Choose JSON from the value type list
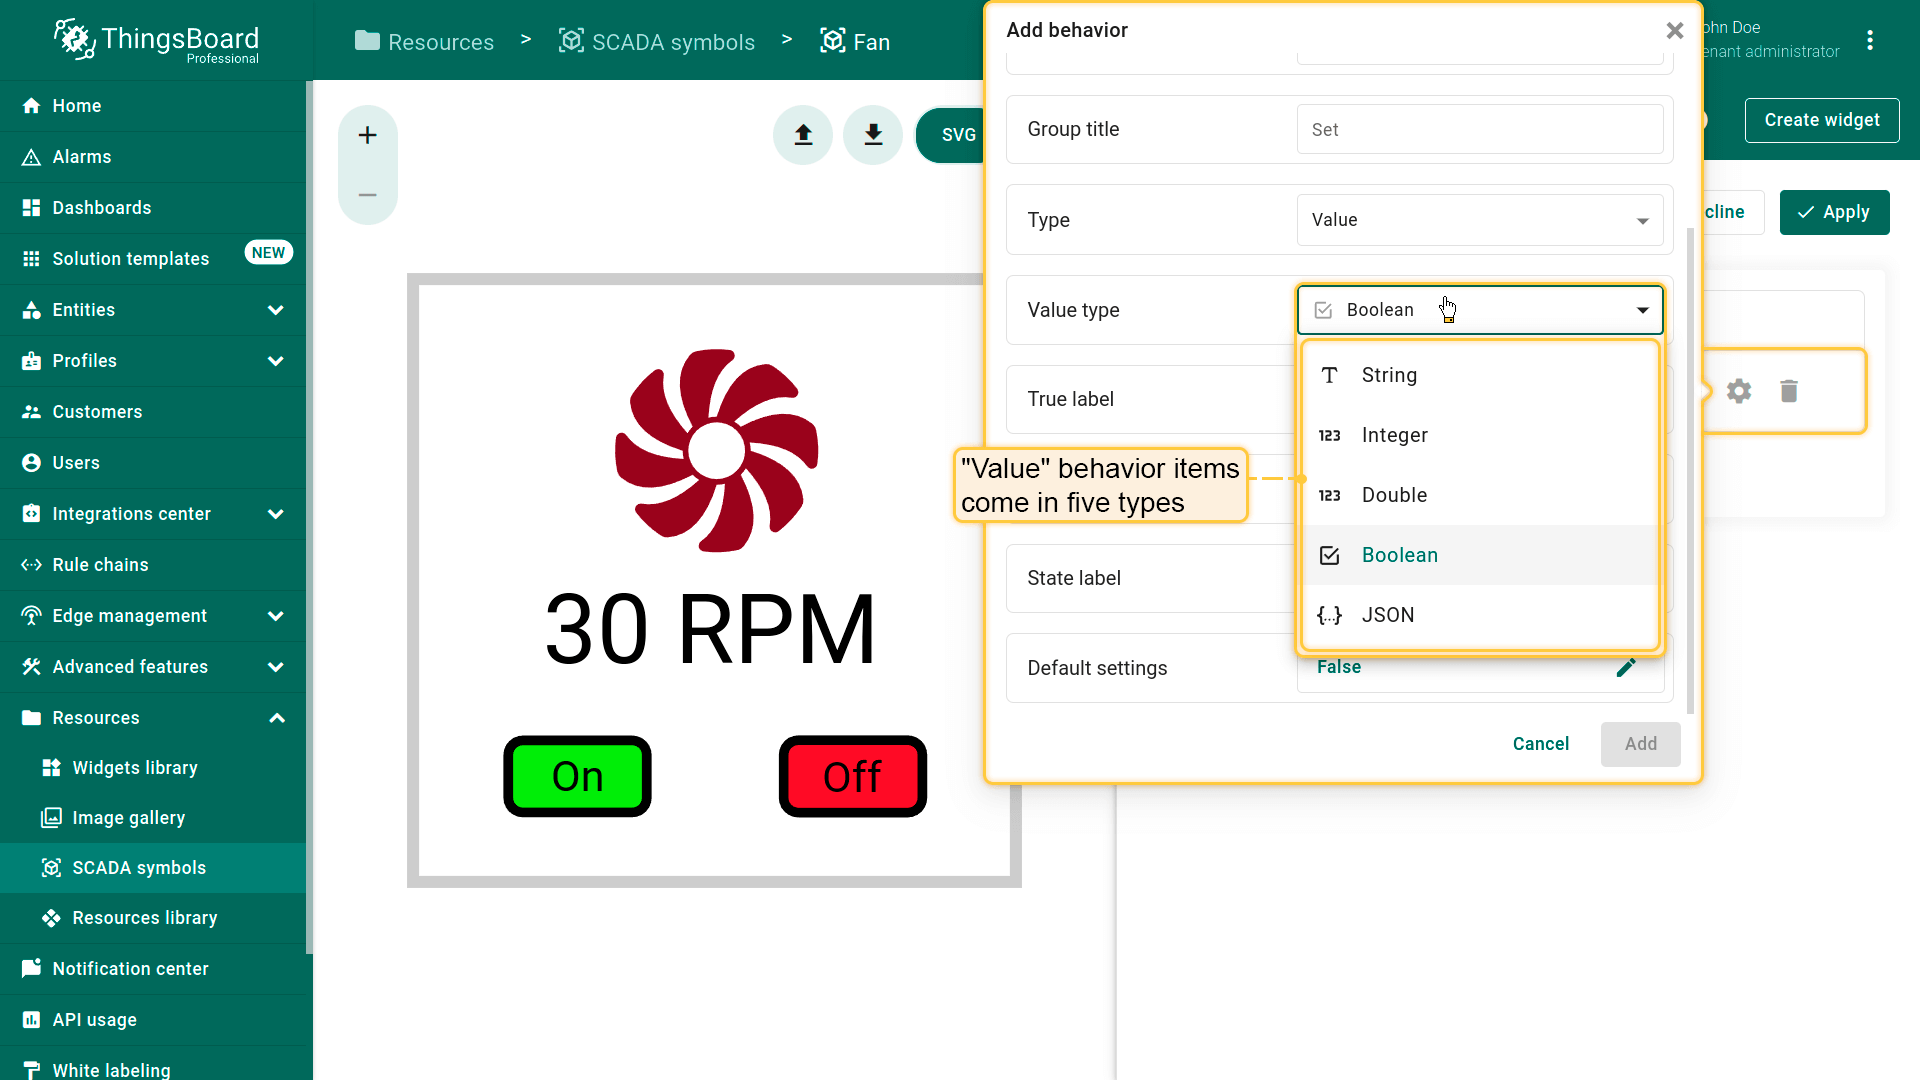This screenshot has height=1080, width=1920. [x=1387, y=615]
